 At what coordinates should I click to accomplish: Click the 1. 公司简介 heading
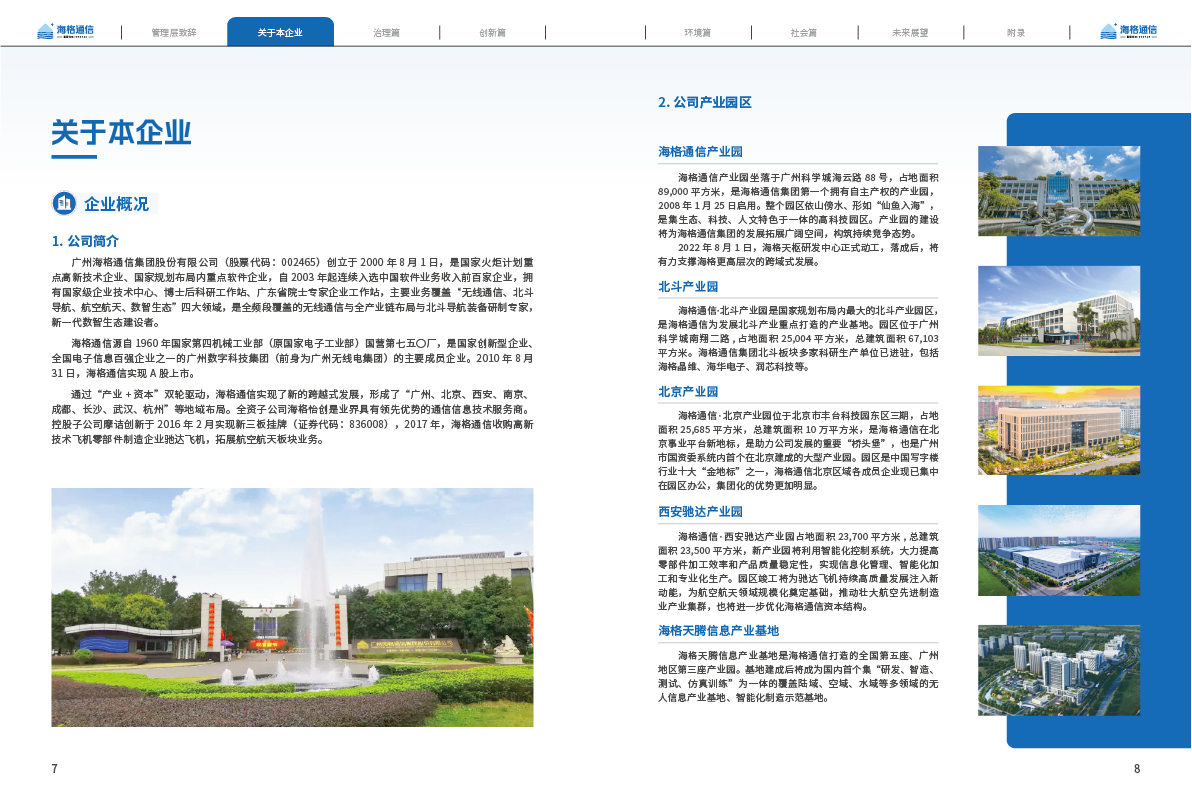(86, 241)
